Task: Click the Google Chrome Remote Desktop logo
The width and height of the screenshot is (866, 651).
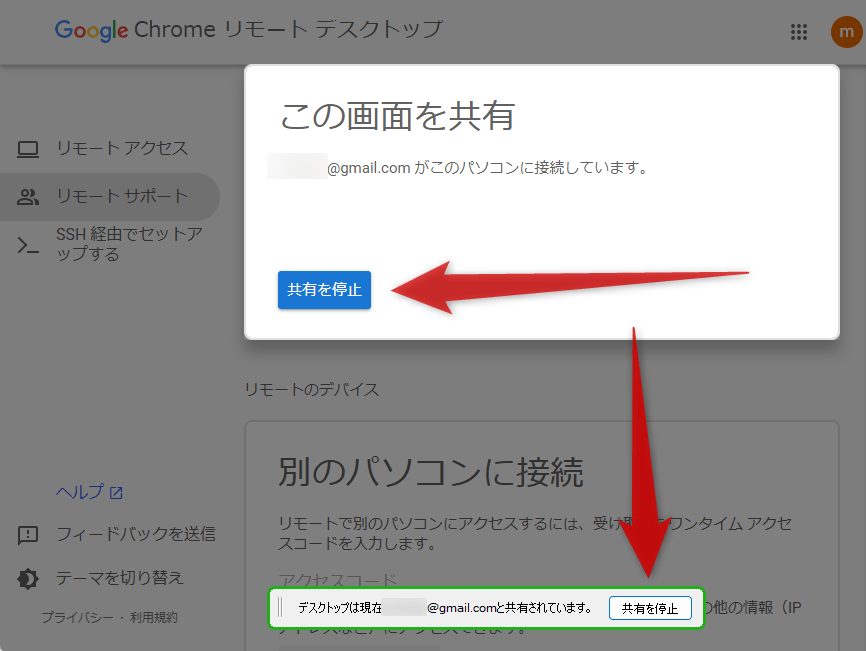Action: pyautogui.click(x=249, y=29)
